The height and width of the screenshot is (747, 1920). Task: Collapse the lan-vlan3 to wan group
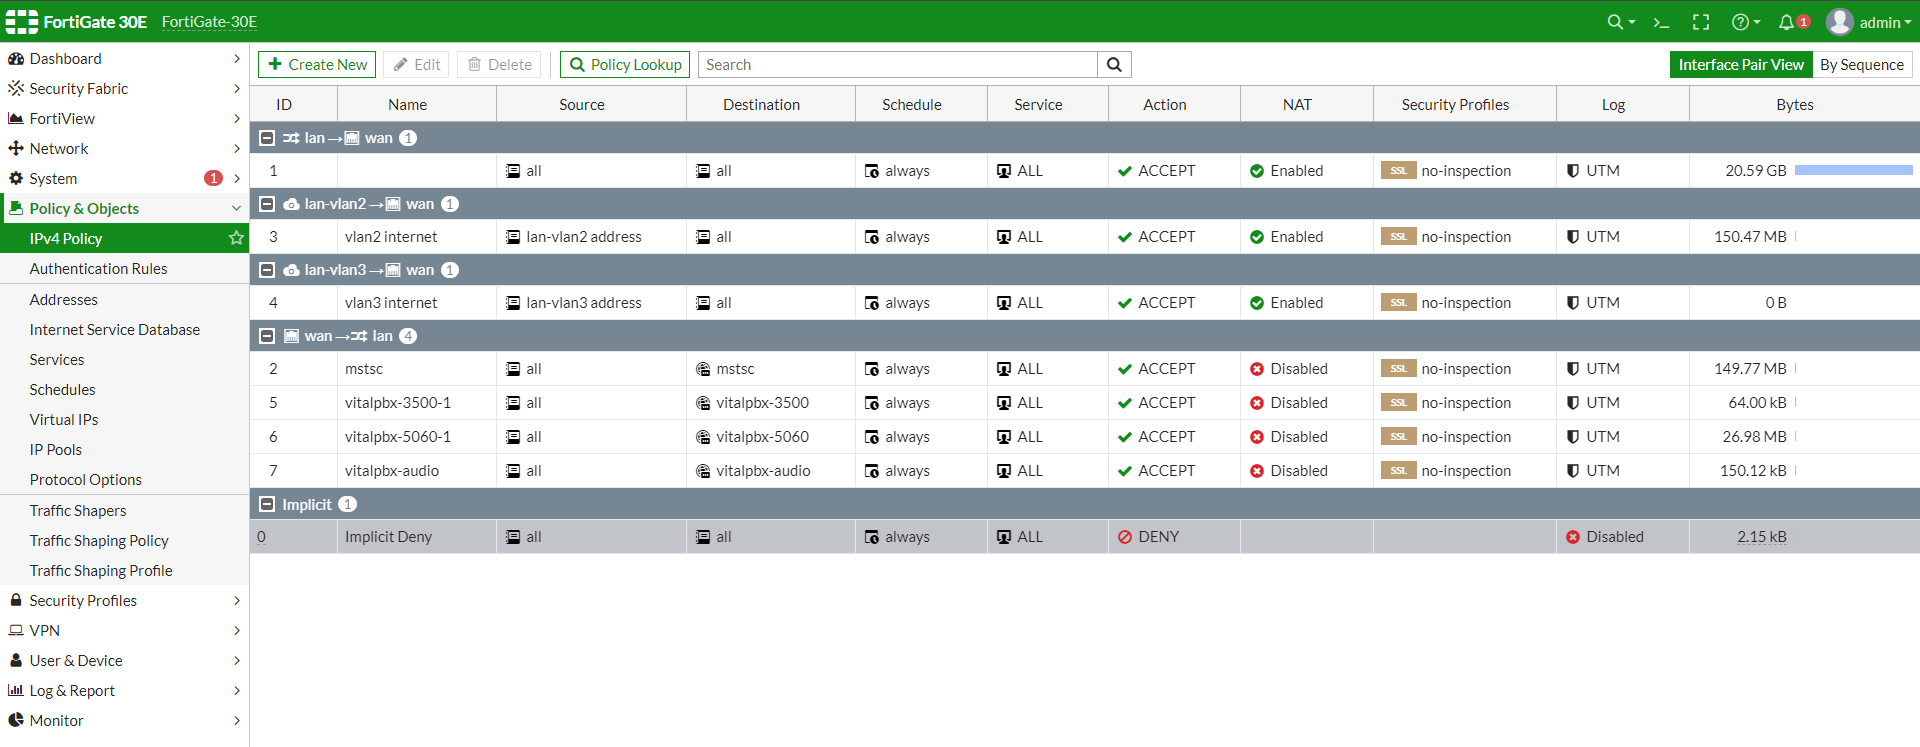coord(267,270)
